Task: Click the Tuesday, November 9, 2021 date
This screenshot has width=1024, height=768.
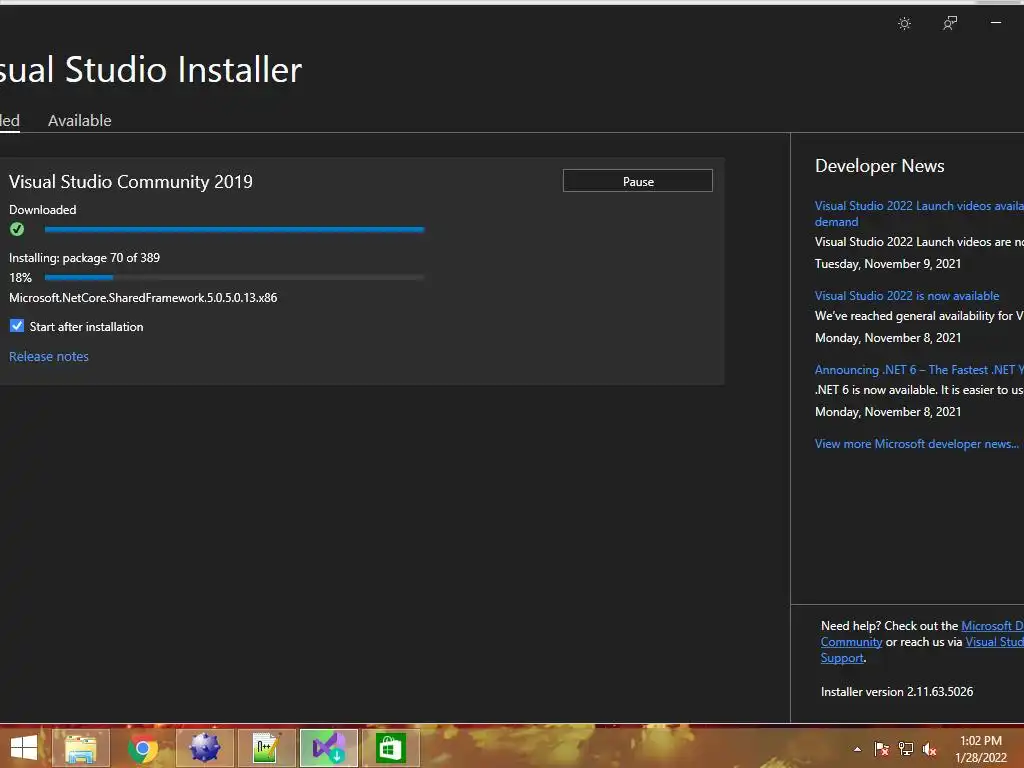Action: [x=888, y=264]
